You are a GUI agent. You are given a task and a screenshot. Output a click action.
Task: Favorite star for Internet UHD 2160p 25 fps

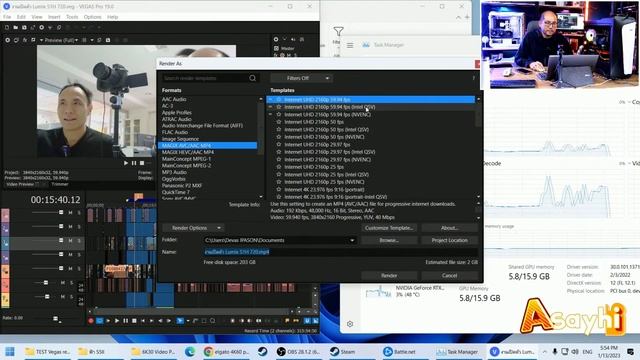pyautogui.click(x=279, y=167)
